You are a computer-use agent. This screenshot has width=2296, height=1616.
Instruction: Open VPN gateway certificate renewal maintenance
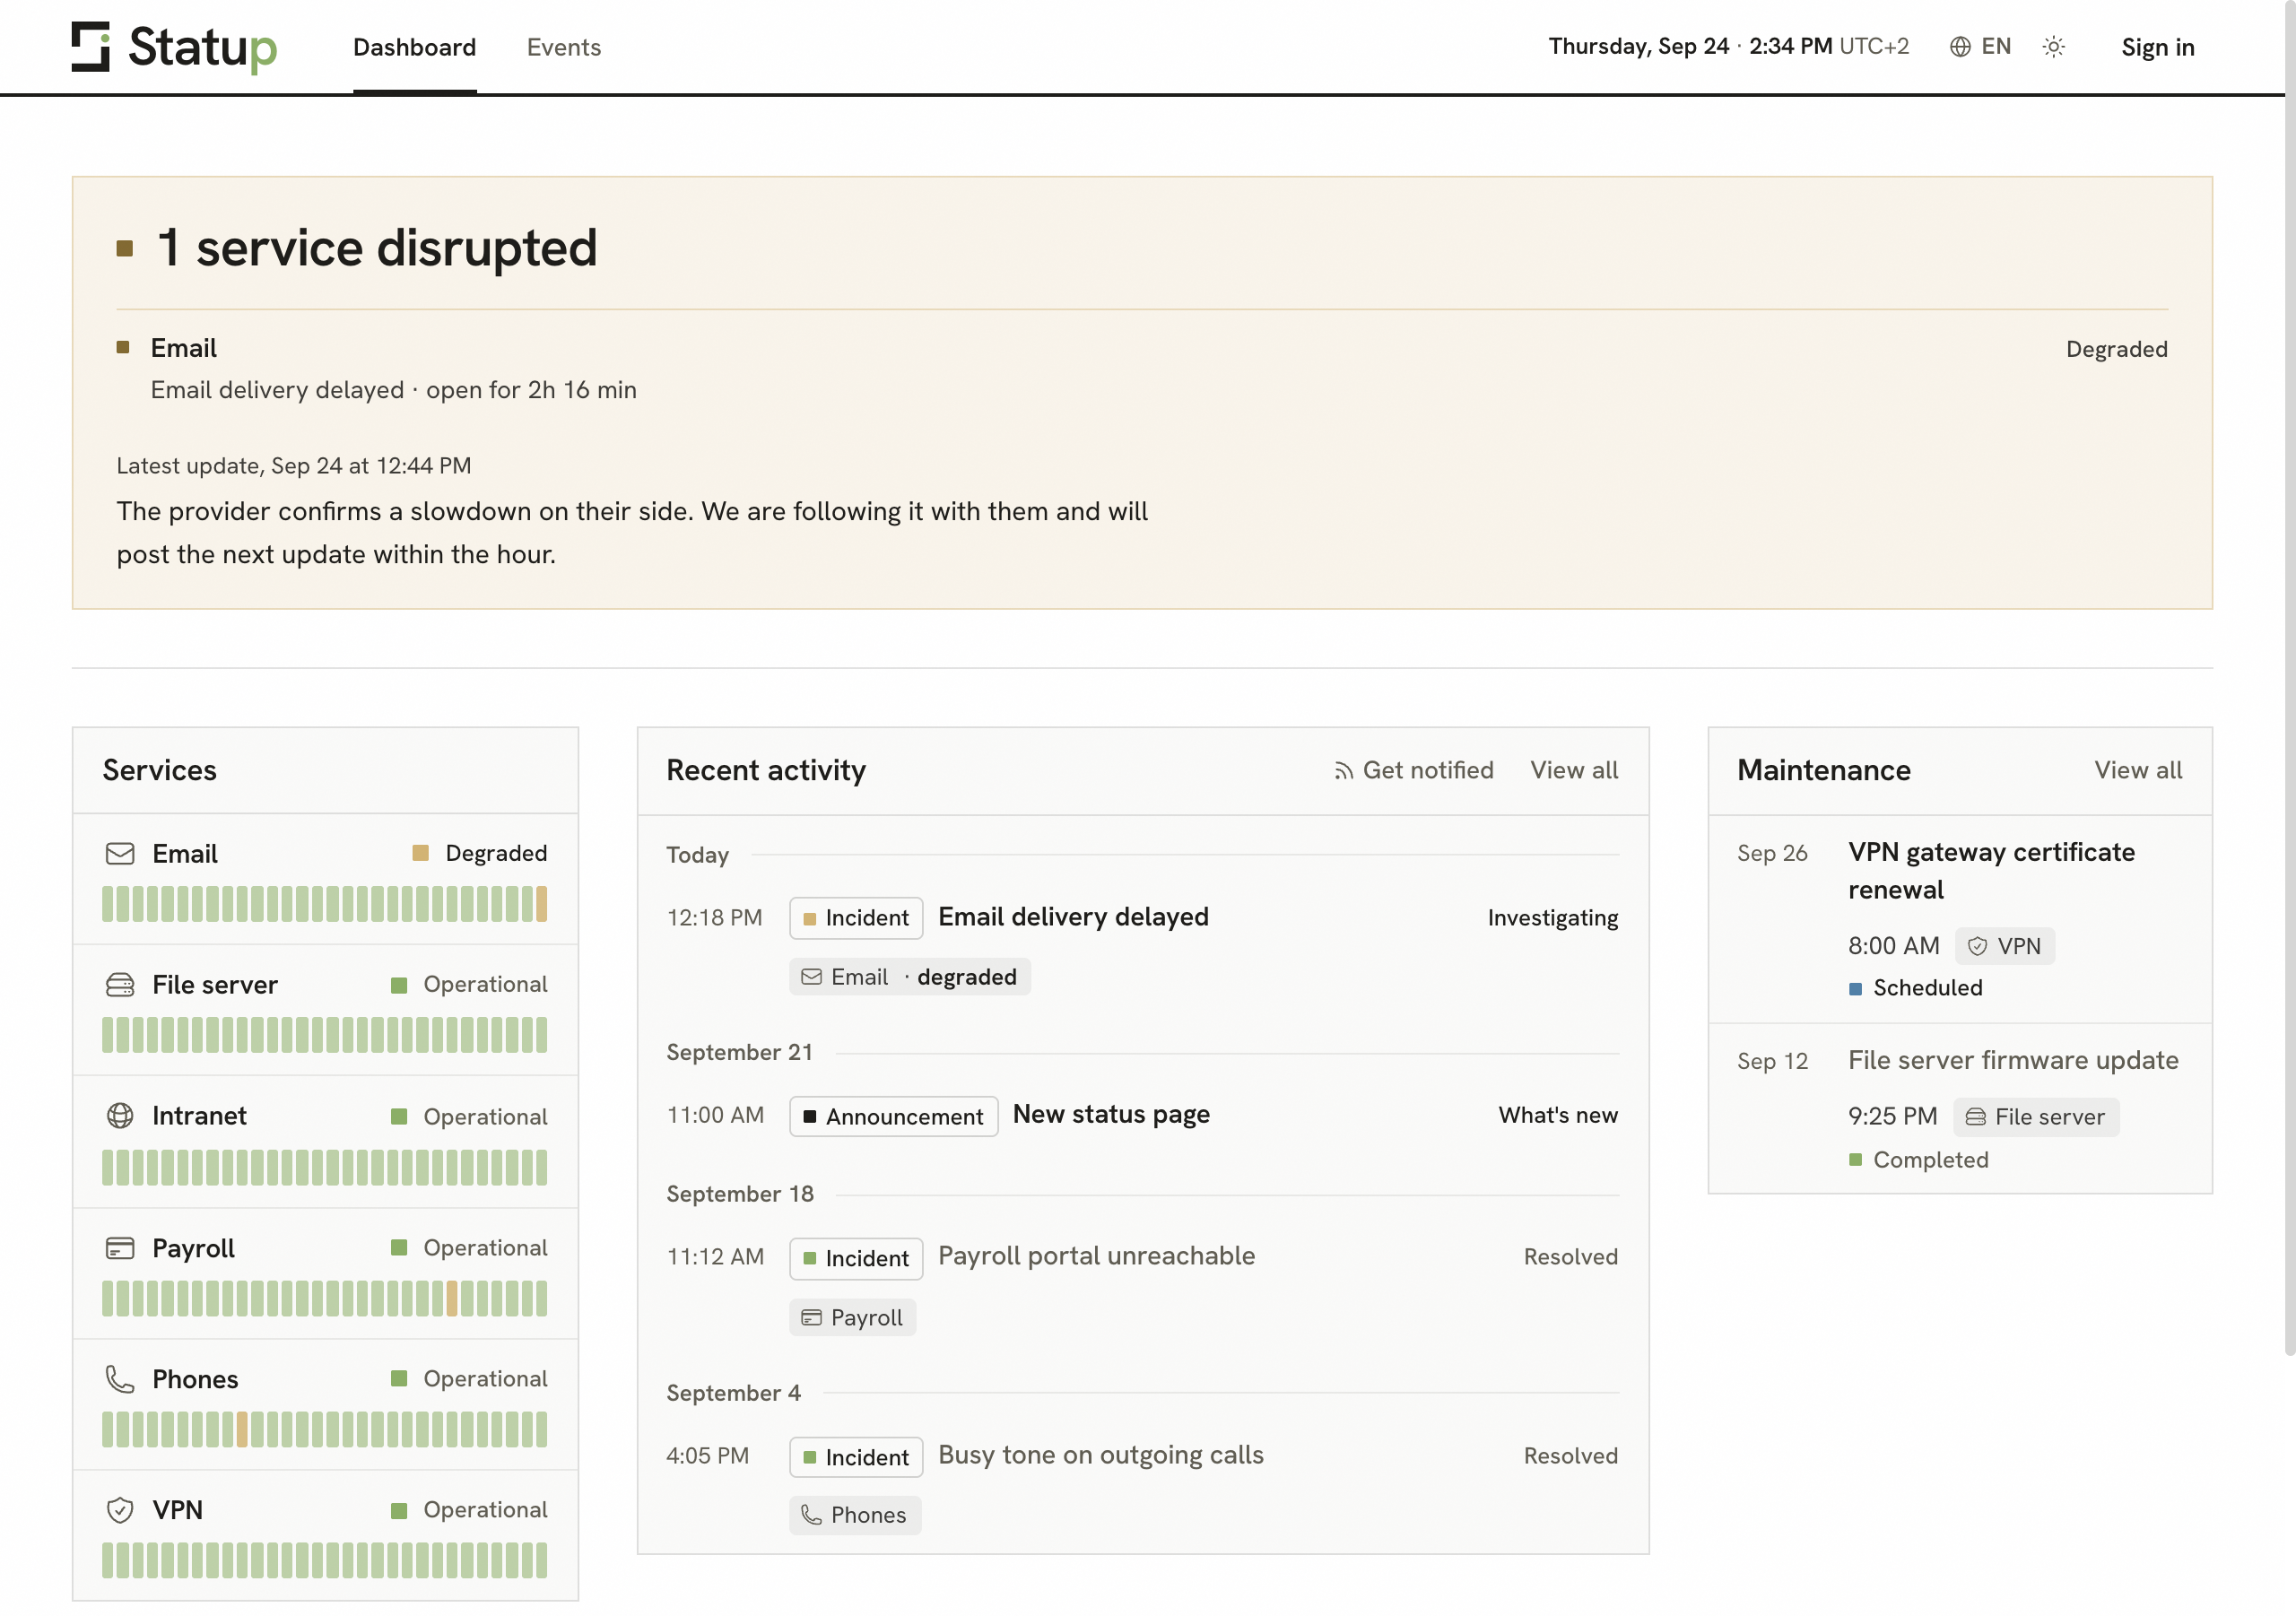tap(1990, 871)
